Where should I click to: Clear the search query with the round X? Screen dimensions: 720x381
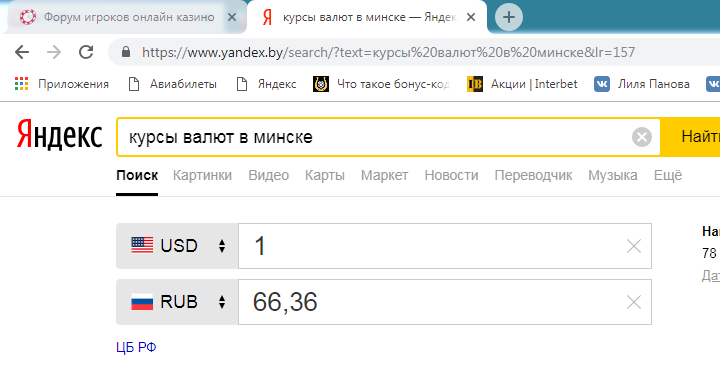coord(641,137)
